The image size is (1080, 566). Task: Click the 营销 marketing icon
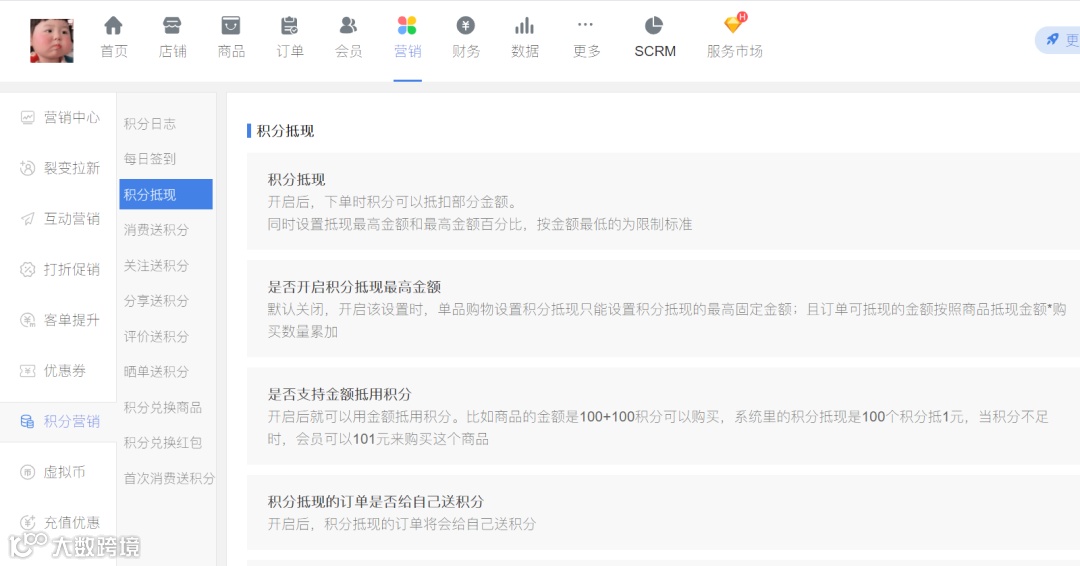pyautogui.click(x=407, y=26)
